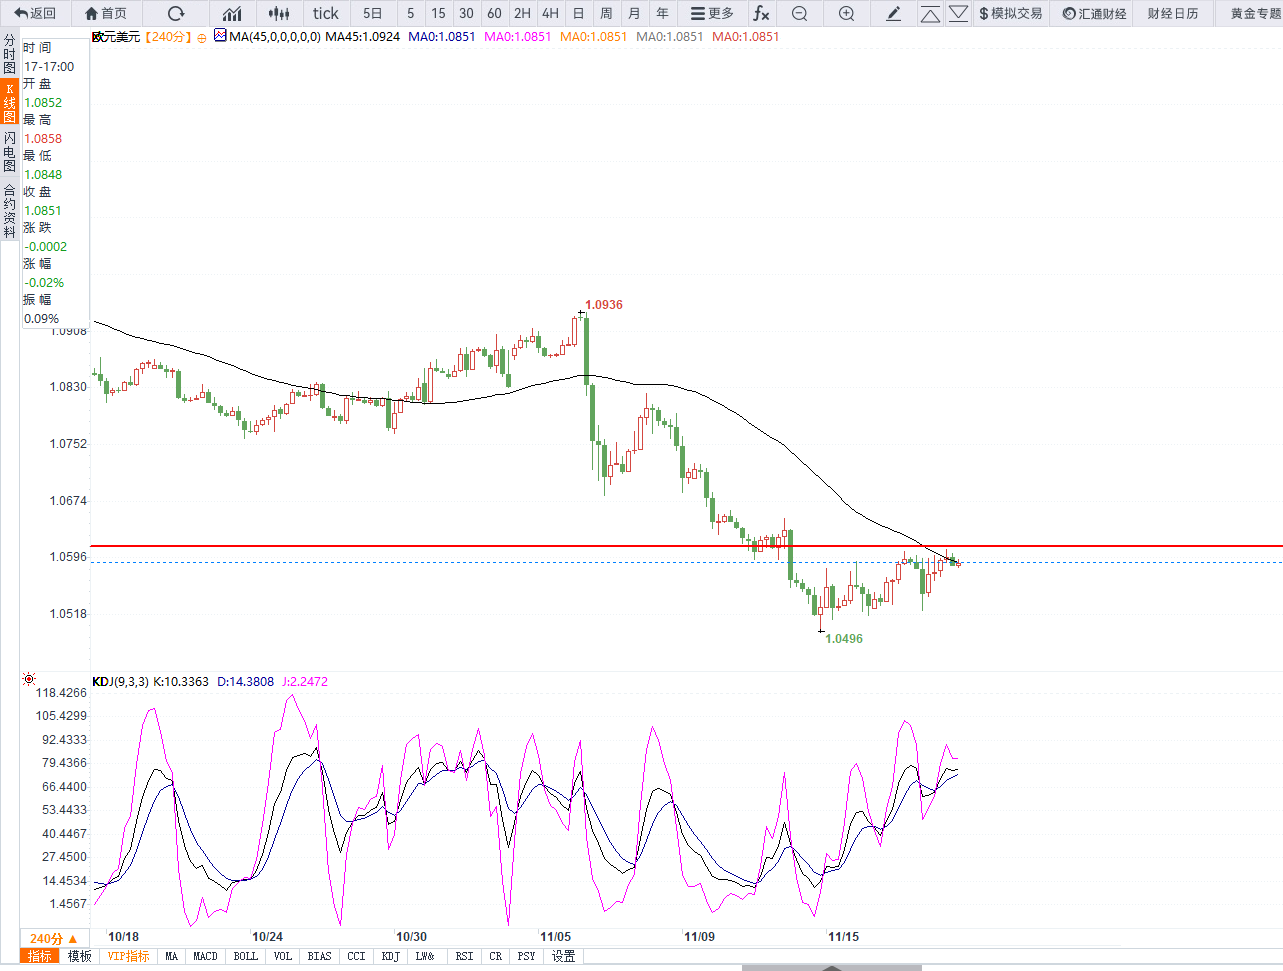Switch to K线图 side tab
This screenshot has width=1283, height=971.
tap(10, 102)
